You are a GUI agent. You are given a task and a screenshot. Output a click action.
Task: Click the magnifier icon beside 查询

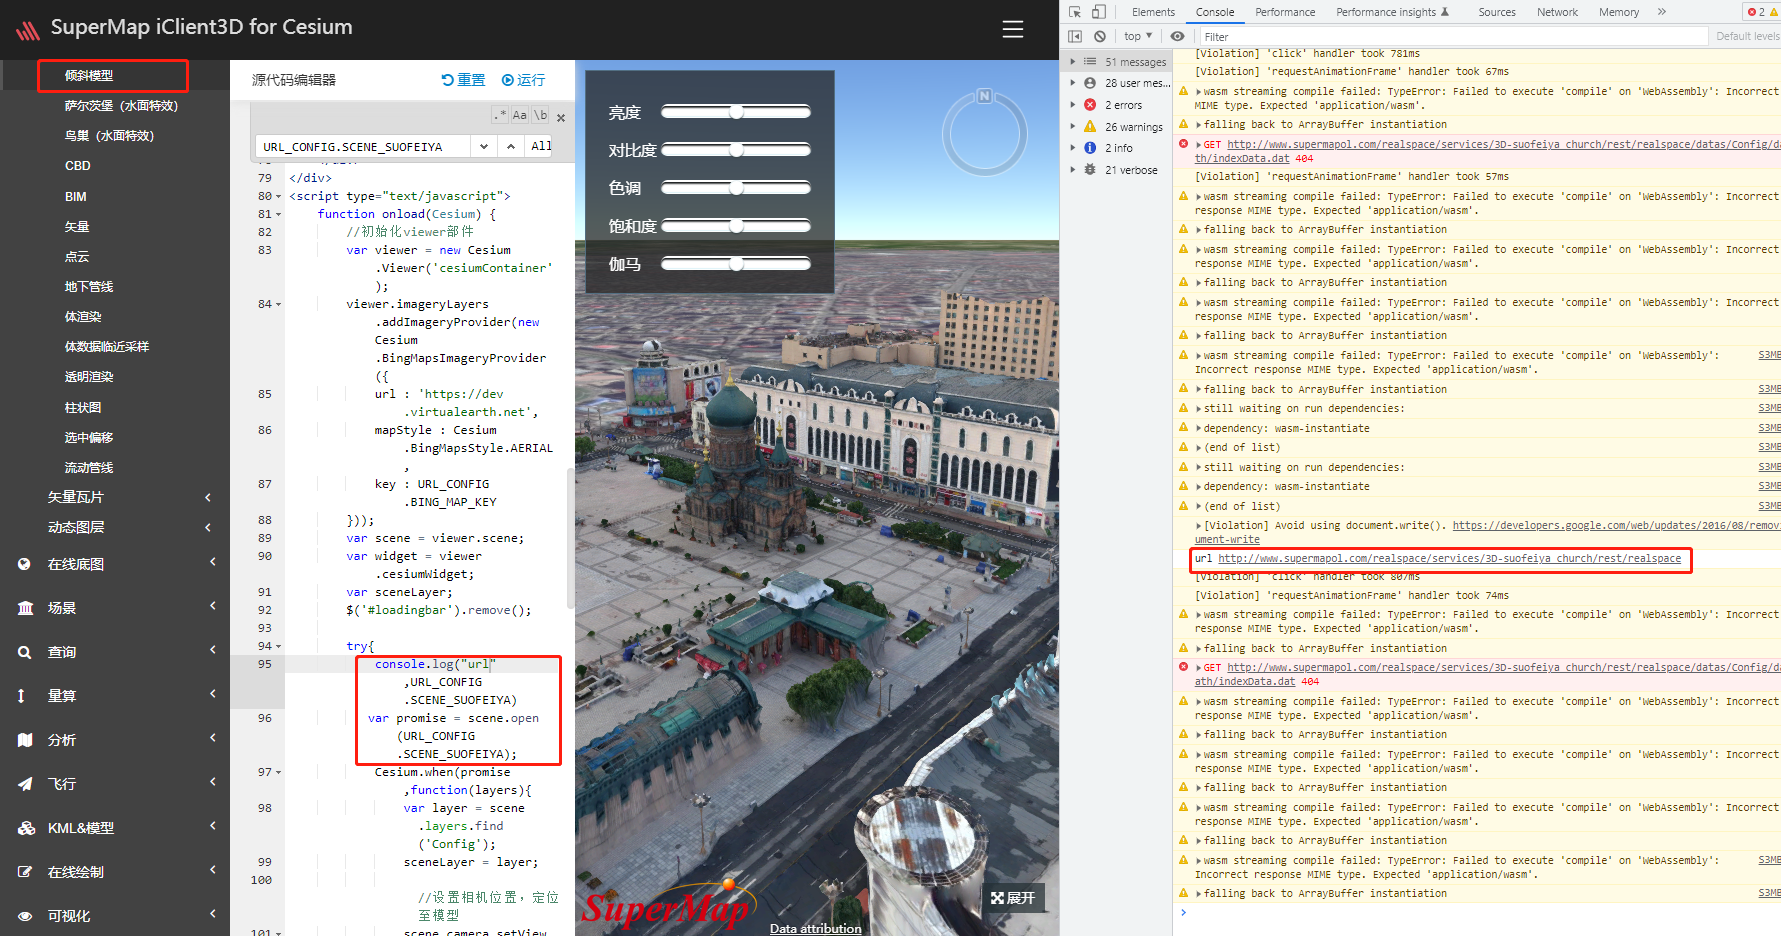pos(24,652)
